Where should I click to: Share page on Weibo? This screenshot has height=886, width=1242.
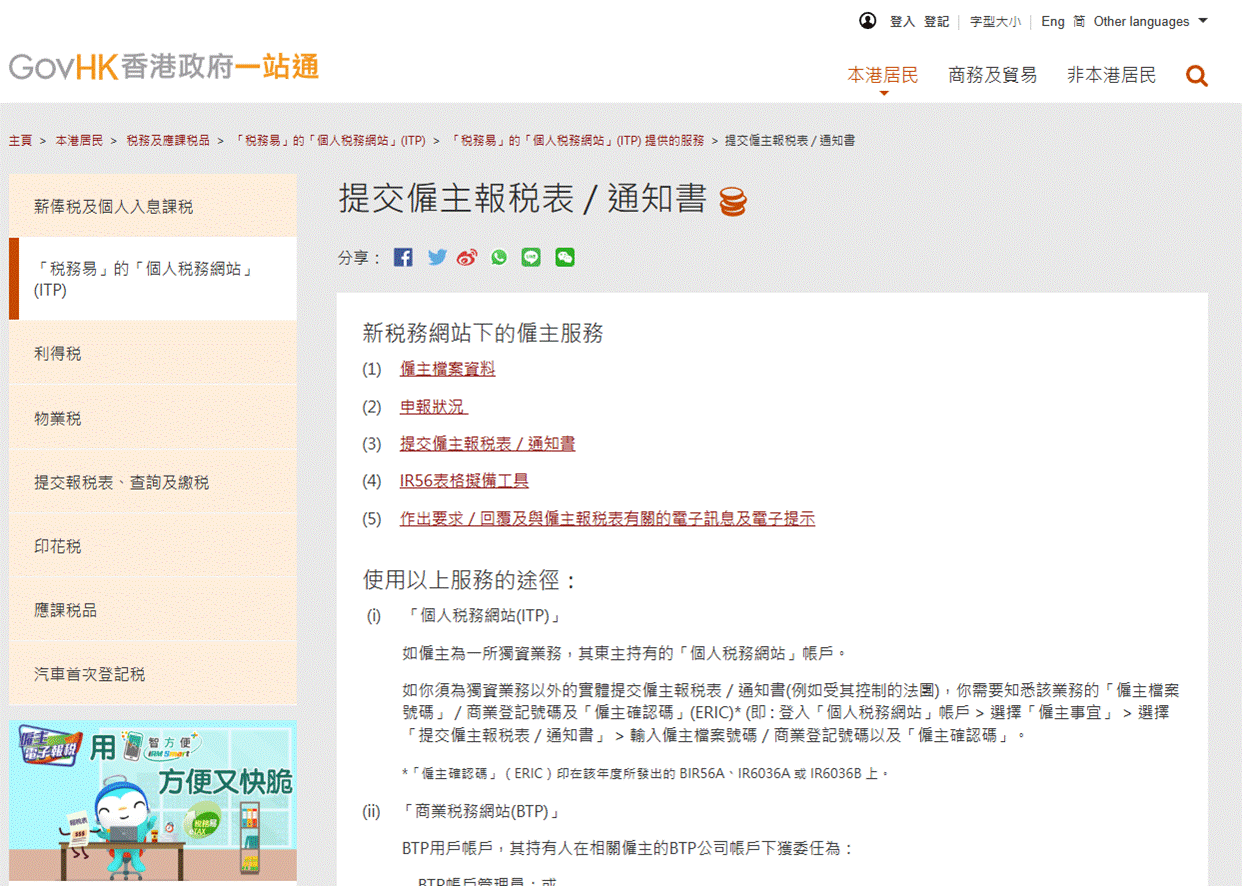[467, 257]
